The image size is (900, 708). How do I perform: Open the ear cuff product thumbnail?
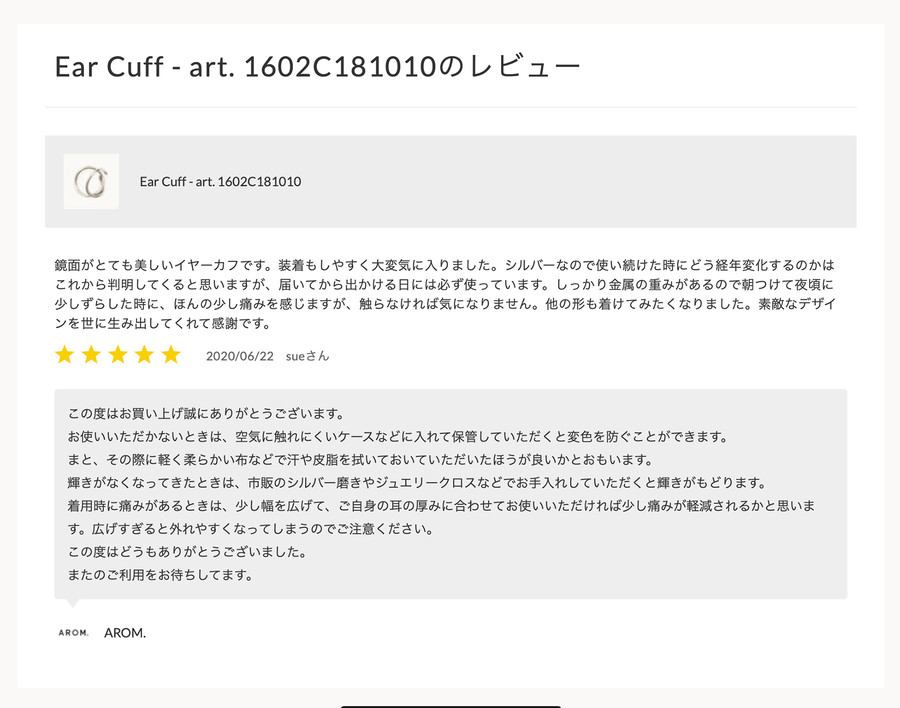pyautogui.click(x=91, y=181)
